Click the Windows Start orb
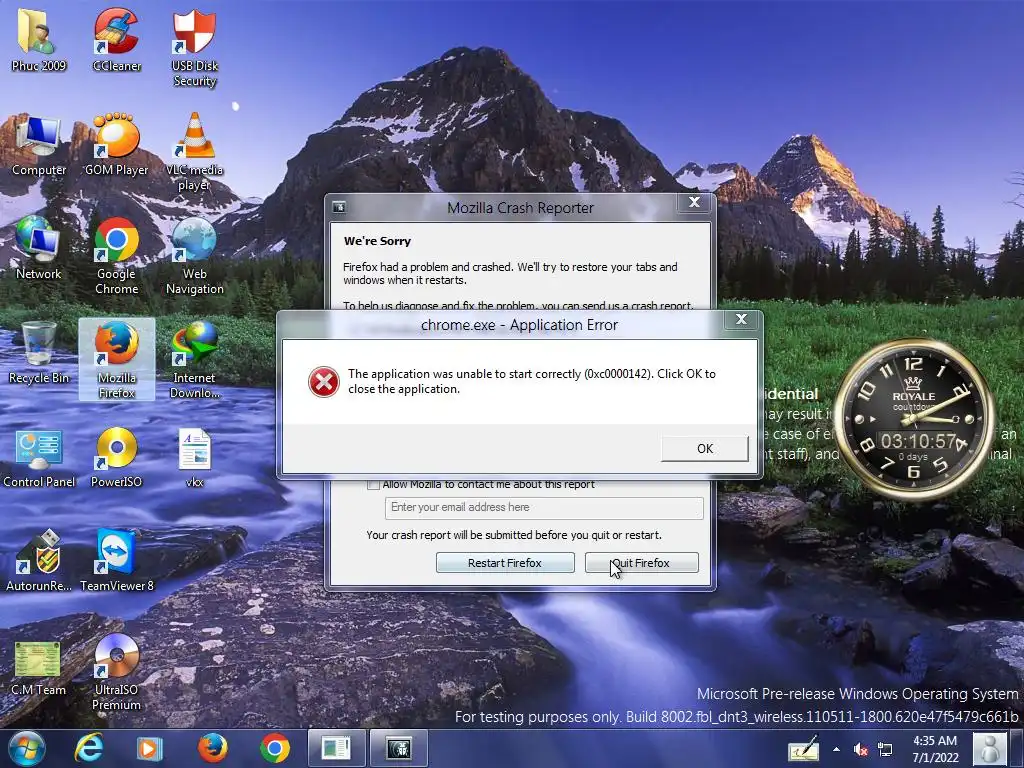Screen dimensions: 1024x768 coord(26,748)
